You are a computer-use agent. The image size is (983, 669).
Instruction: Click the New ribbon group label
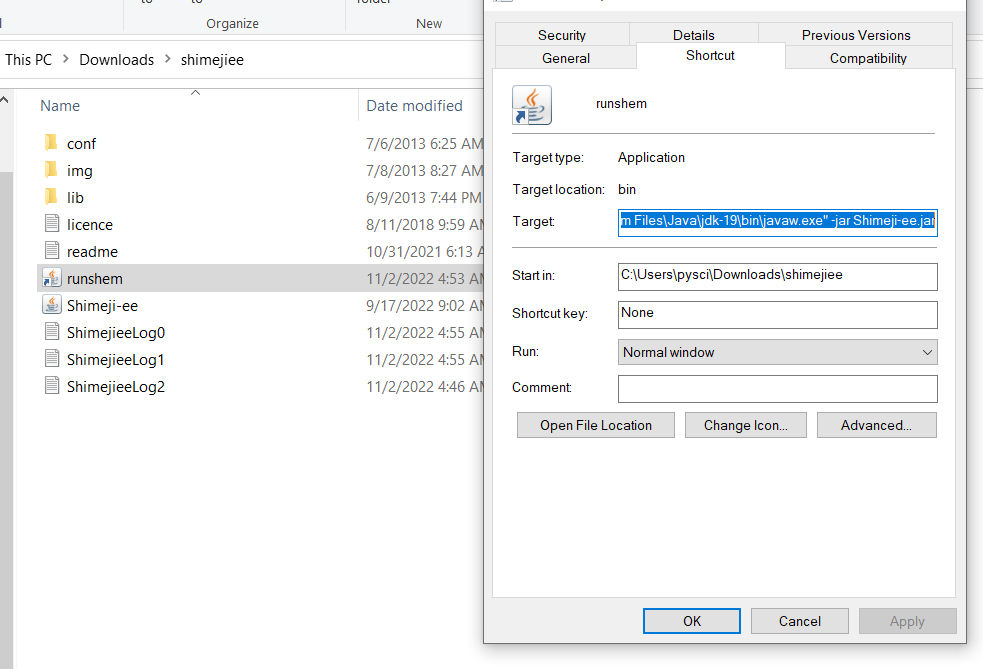pyautogui.click(x=429, y=23)
